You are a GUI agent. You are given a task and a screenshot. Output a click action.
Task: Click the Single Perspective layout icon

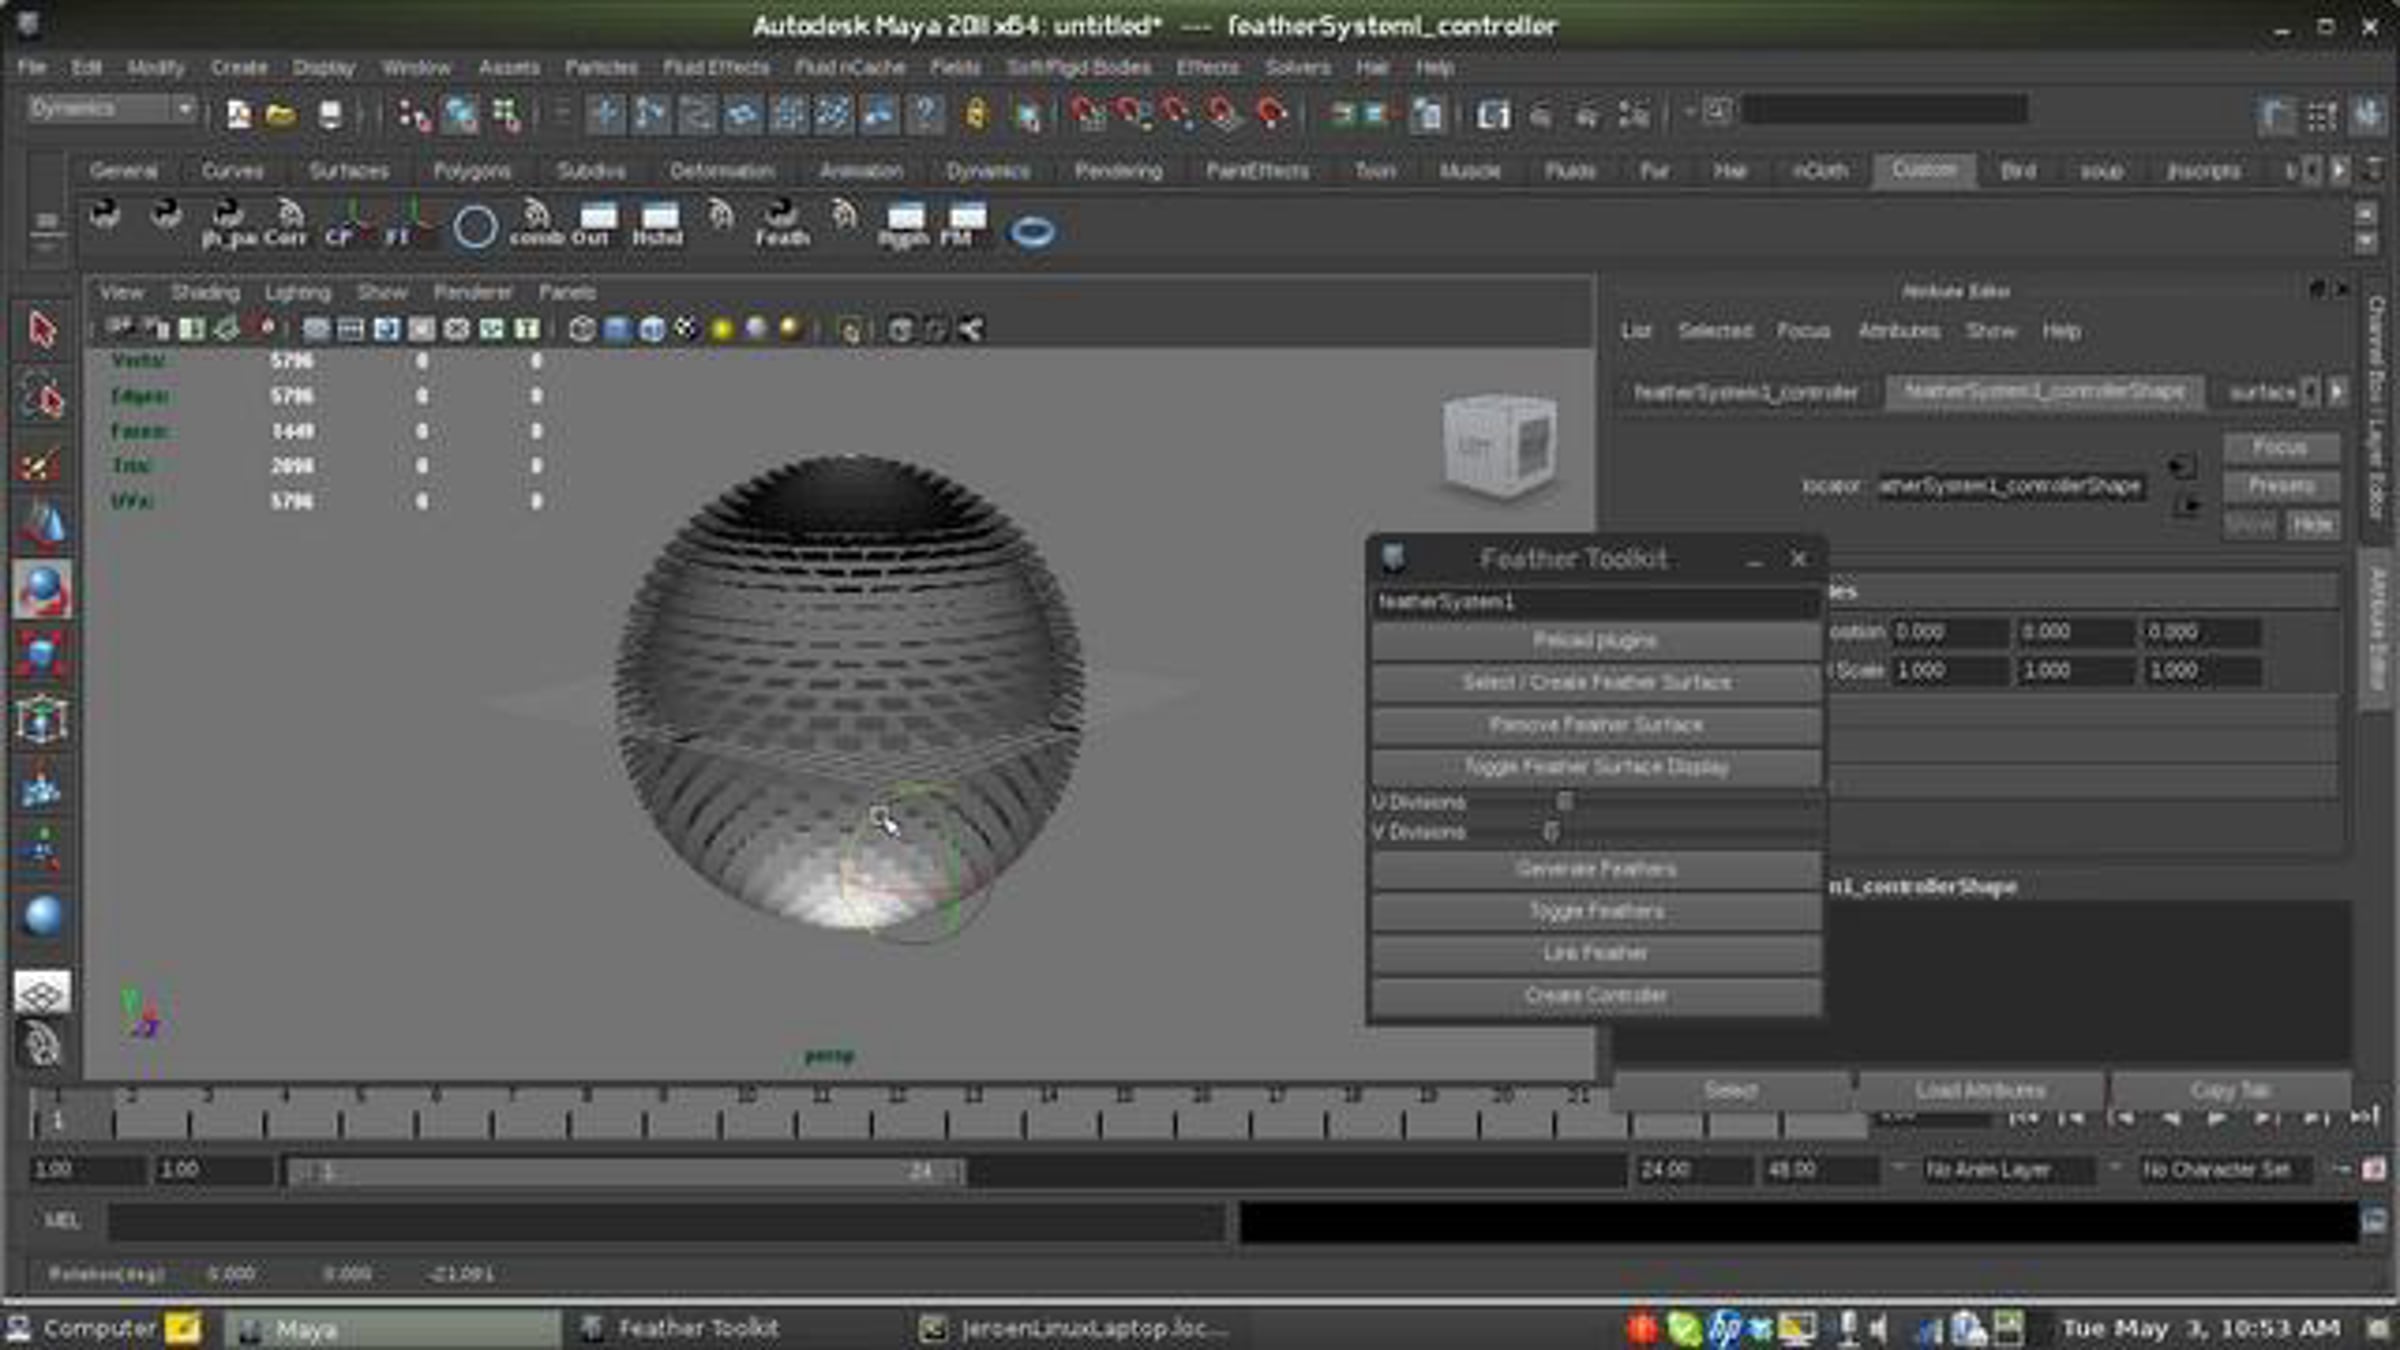[x=42, y=992]
